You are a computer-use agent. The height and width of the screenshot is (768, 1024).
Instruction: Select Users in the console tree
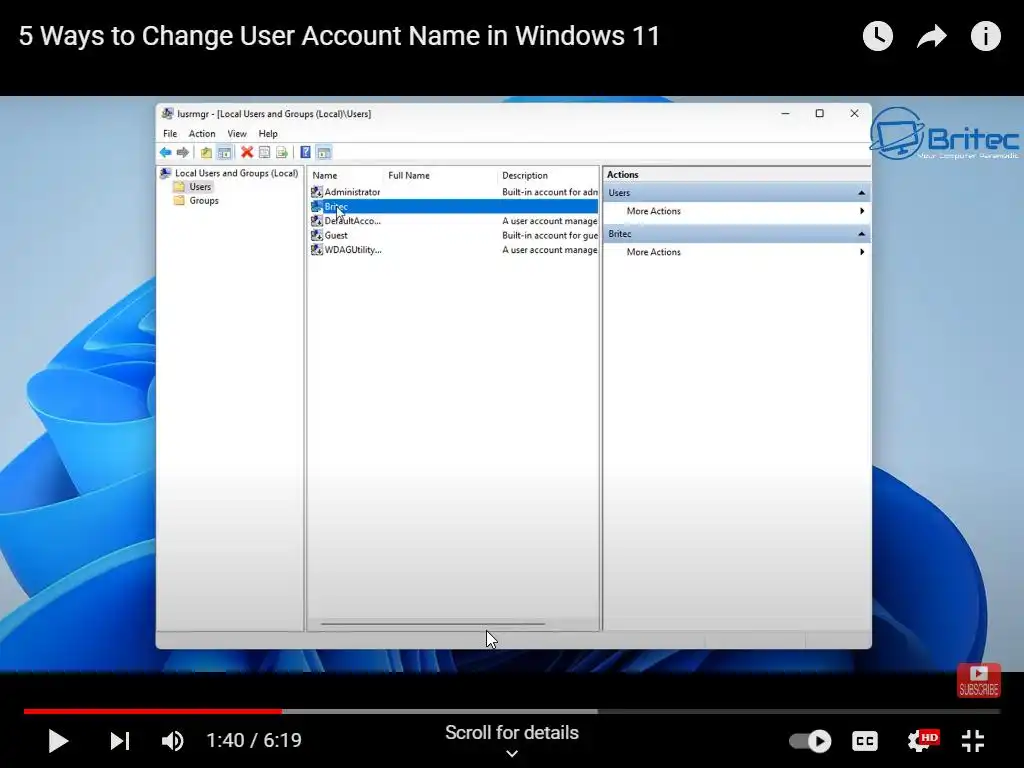[200, 187]
